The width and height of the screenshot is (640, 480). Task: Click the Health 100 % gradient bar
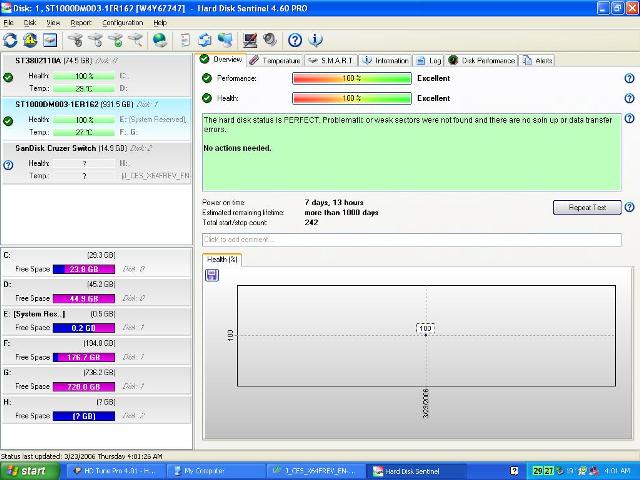pyautogui.click(x=351, y=98)
